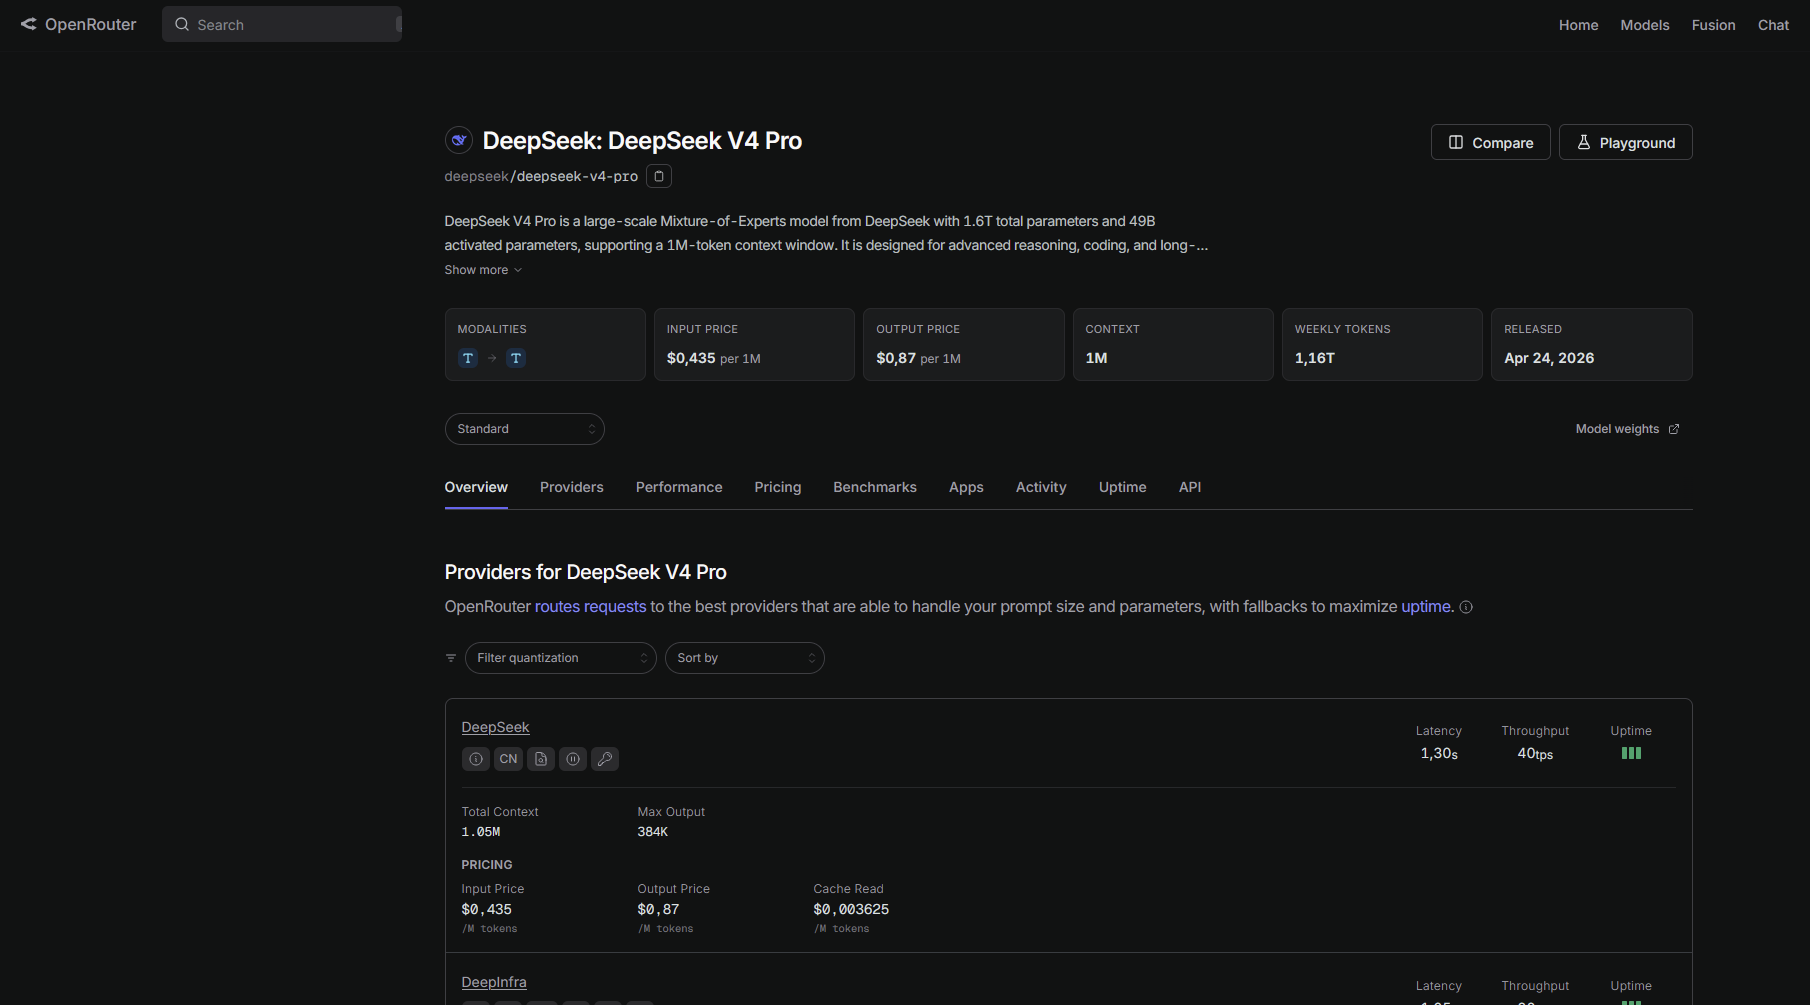The height and width of the screenshot is (1005, 1810).
Task: Click the output text modality icon
Action: click(516, 358)
